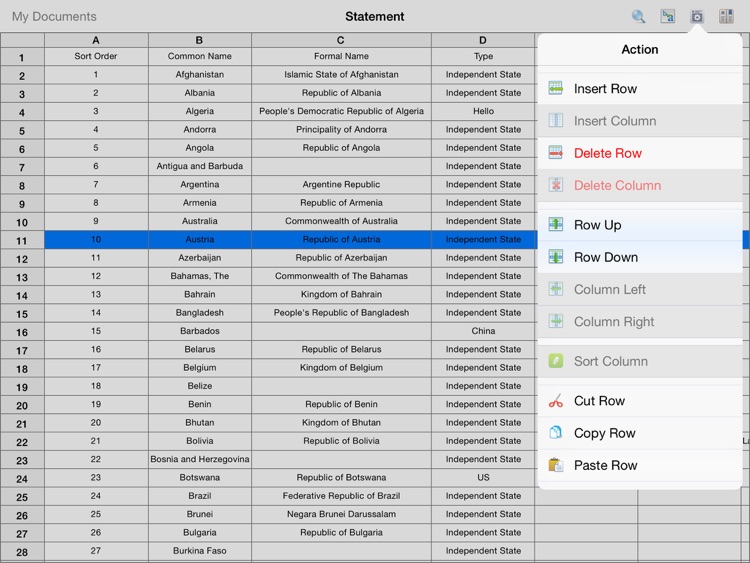The height and width of the screenshot is (563, 750).
Task: Click the Hello cell in Type column
Action: (483, 111)
